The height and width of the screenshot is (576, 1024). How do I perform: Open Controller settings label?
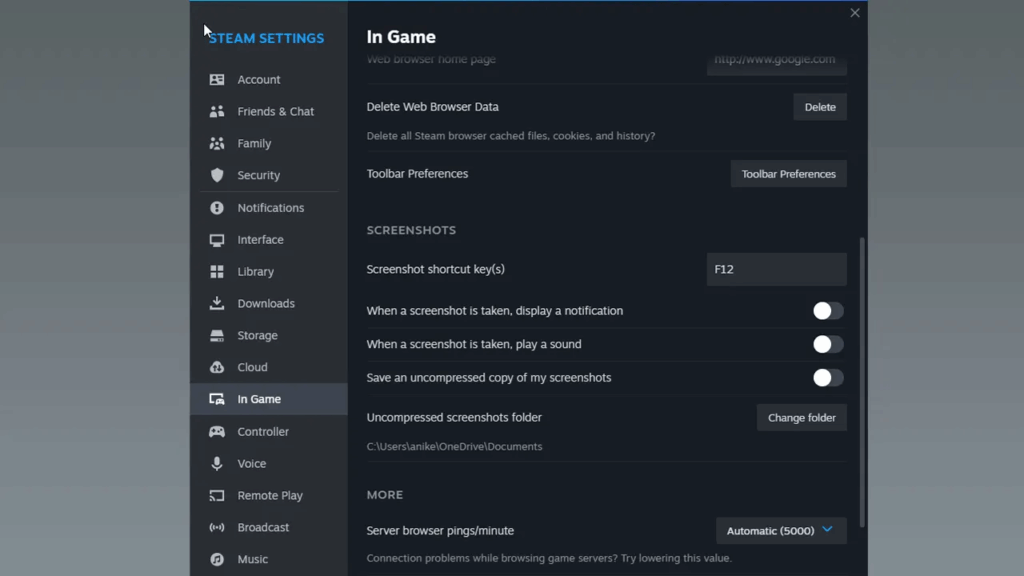click(263, 432)
